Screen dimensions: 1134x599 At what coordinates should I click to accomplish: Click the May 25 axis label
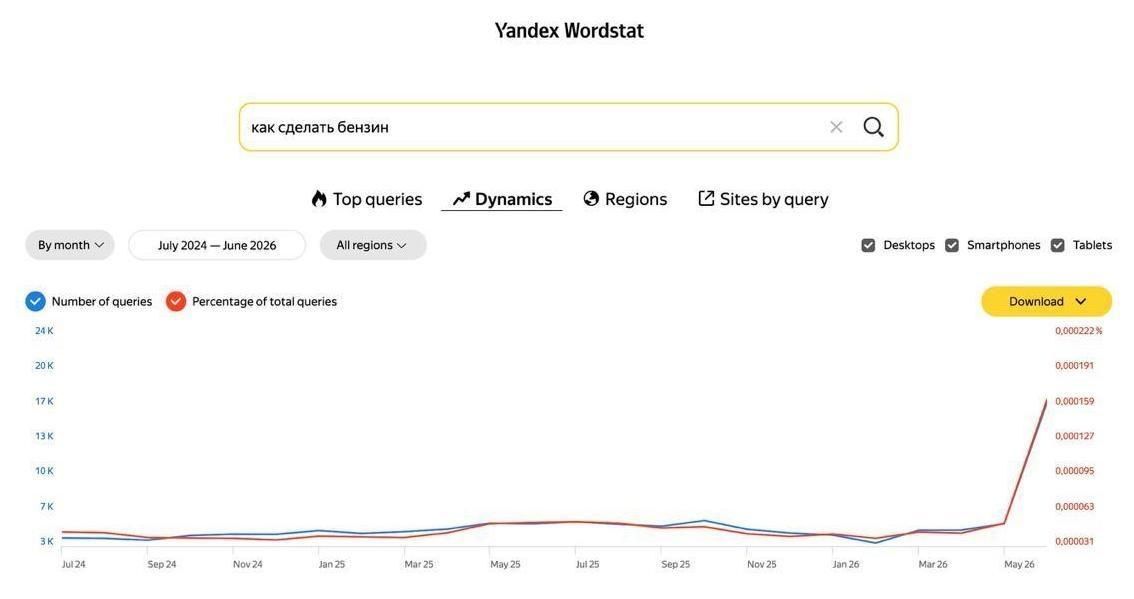tap(505, 564)
